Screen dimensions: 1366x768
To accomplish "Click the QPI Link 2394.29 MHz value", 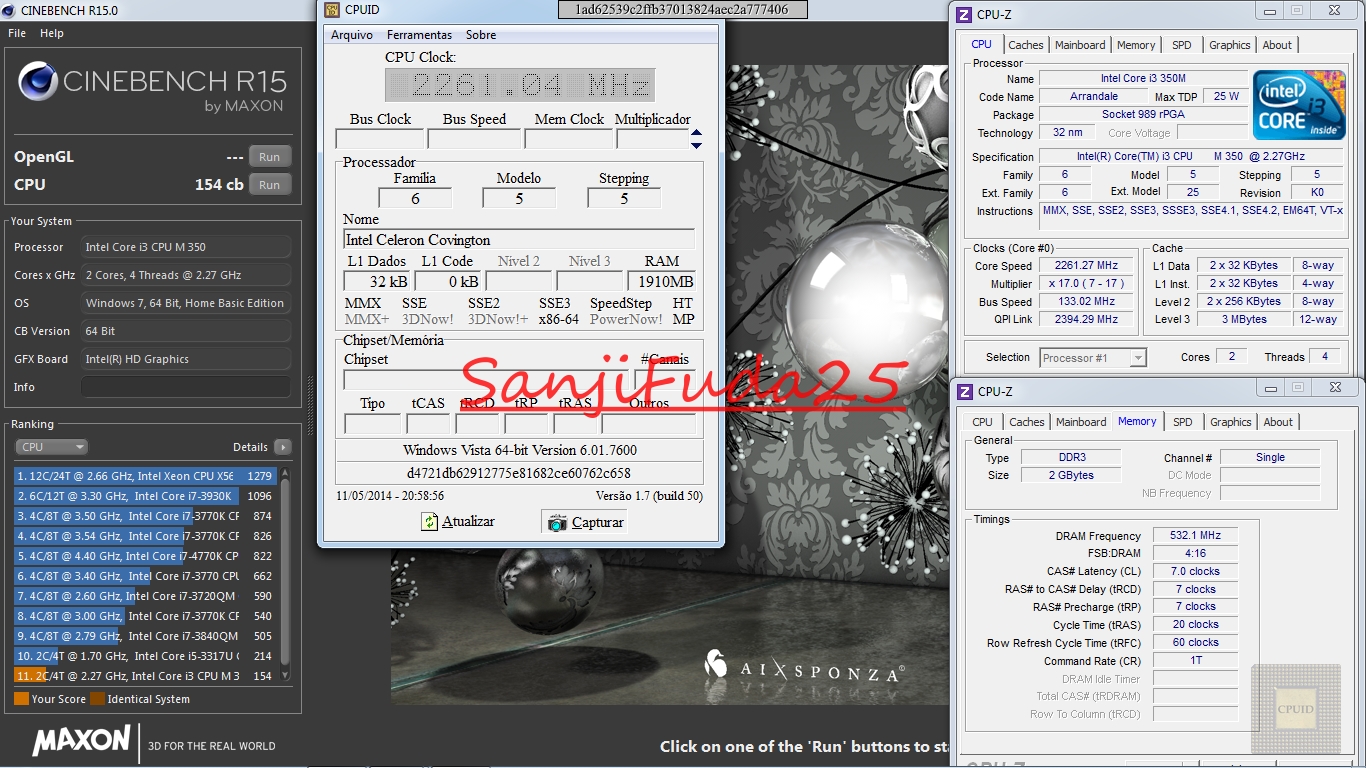I will pos(1086,320).
